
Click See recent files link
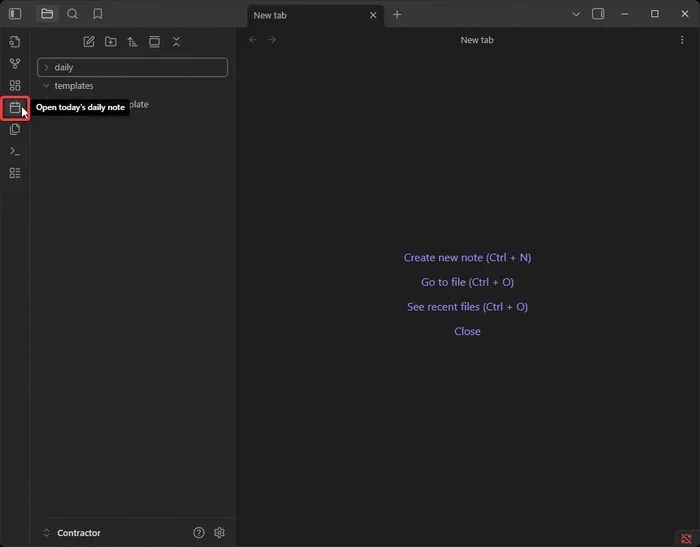pyautogui.click(x=467, y=307)
